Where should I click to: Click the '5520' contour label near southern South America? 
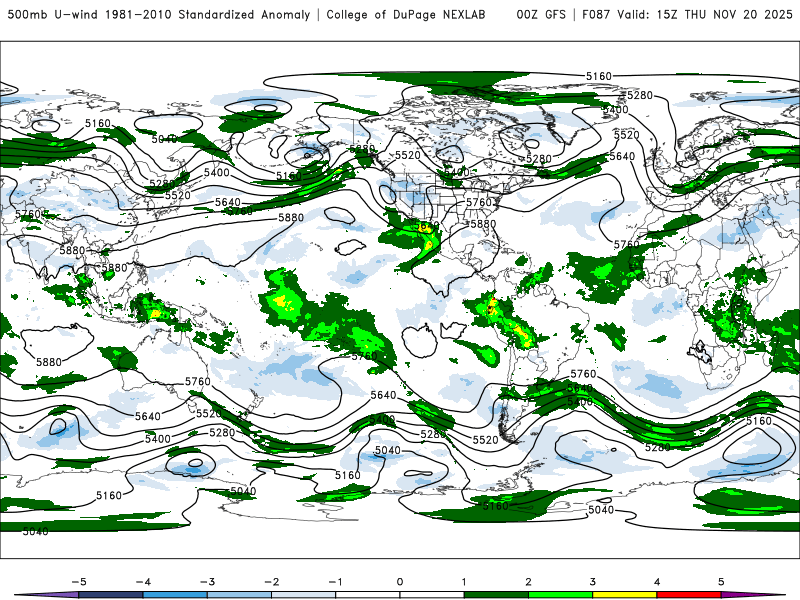coord(485,440)
